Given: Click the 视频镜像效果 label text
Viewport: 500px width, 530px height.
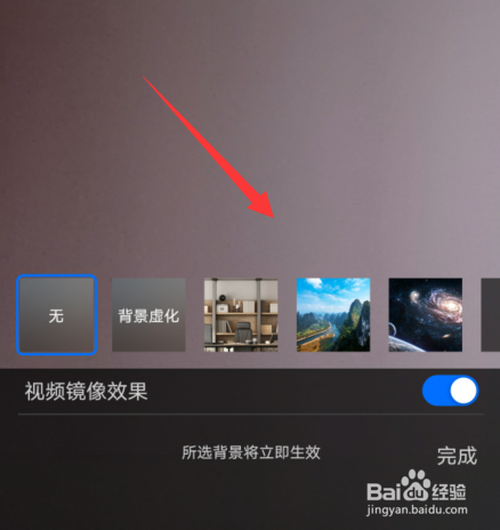Looking at the screenshot, I should (86, 391).
